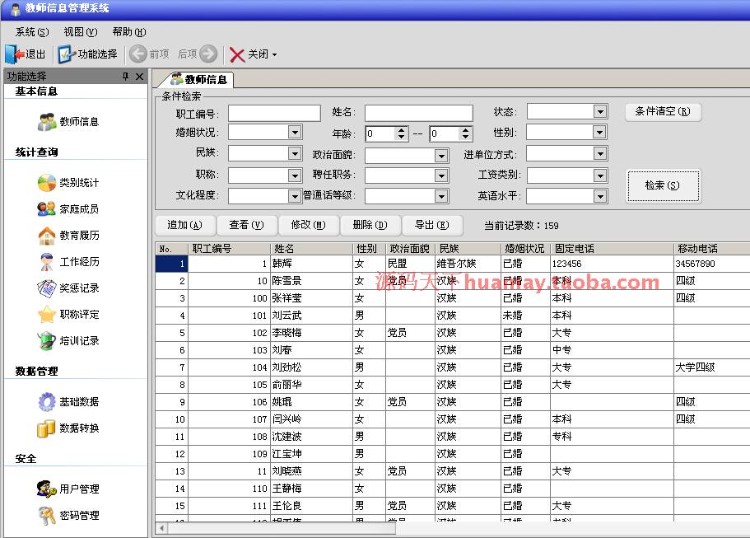The width and height of the screenshot is (750, 538).
Task: Open 用户管理 sidebar icon
Action: (x=47, y=489)
